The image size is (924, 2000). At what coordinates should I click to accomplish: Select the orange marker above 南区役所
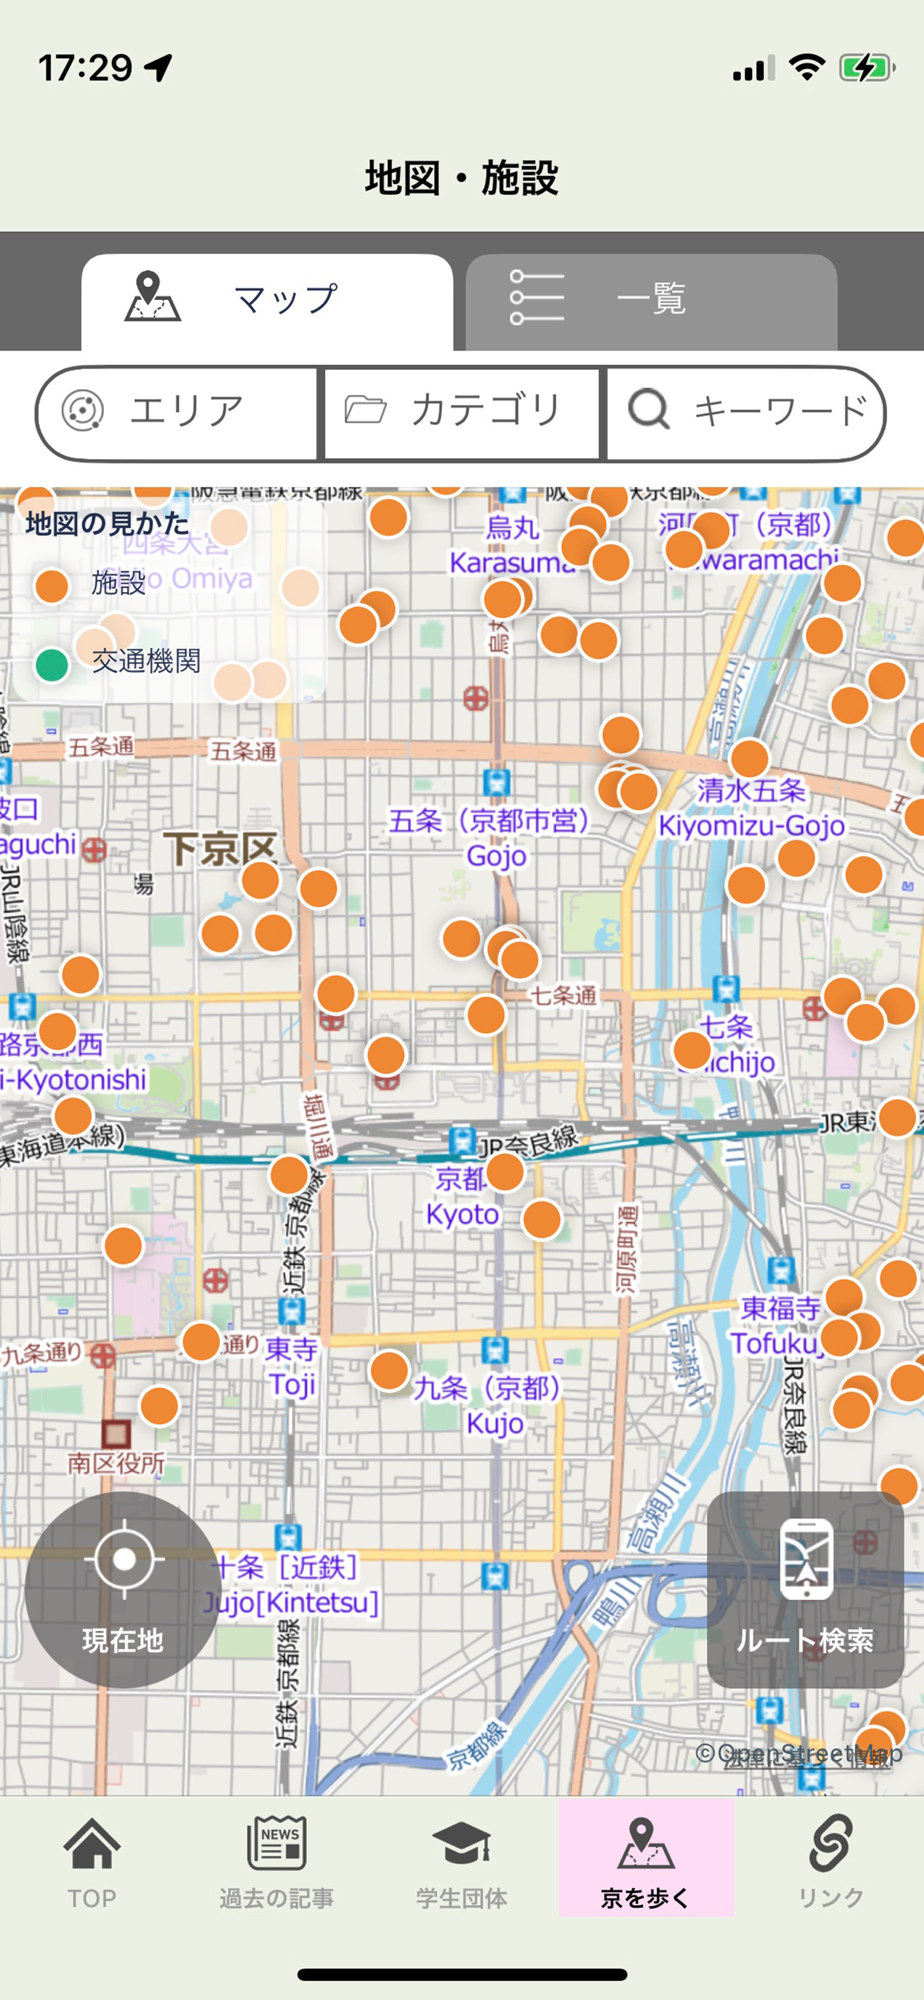pyautogui.click(x=159, y=1406)
